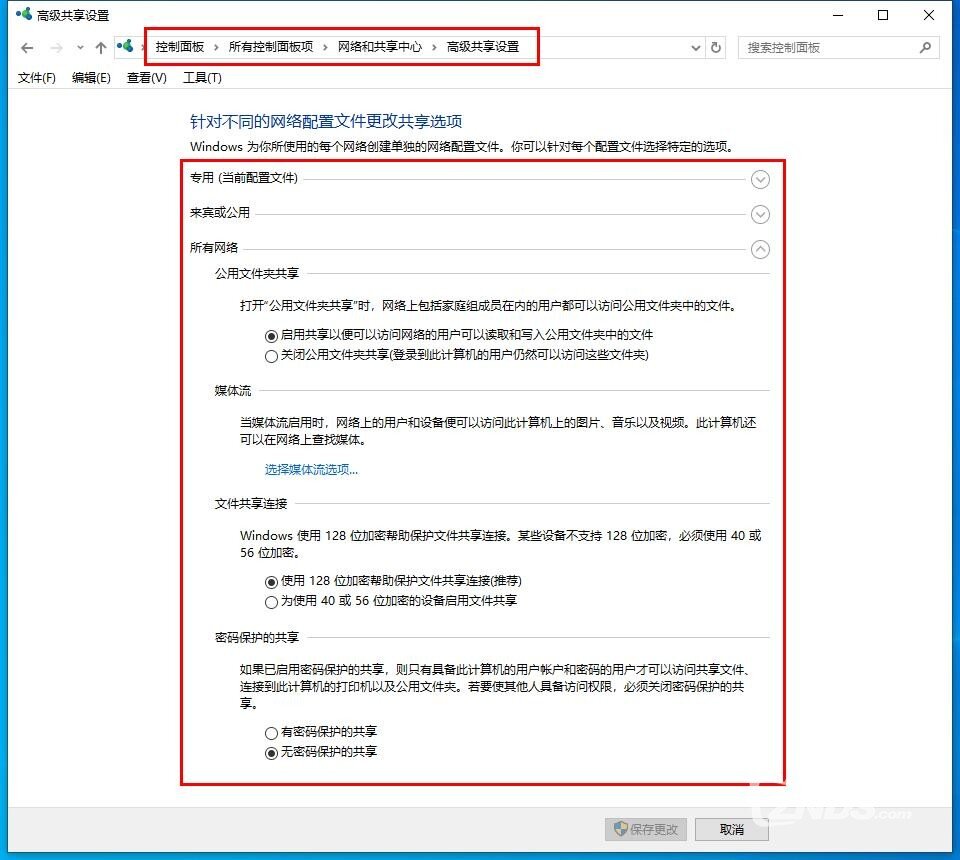Click the 取消 button
The height and width of the screenshot is (860, 960).
732,829
